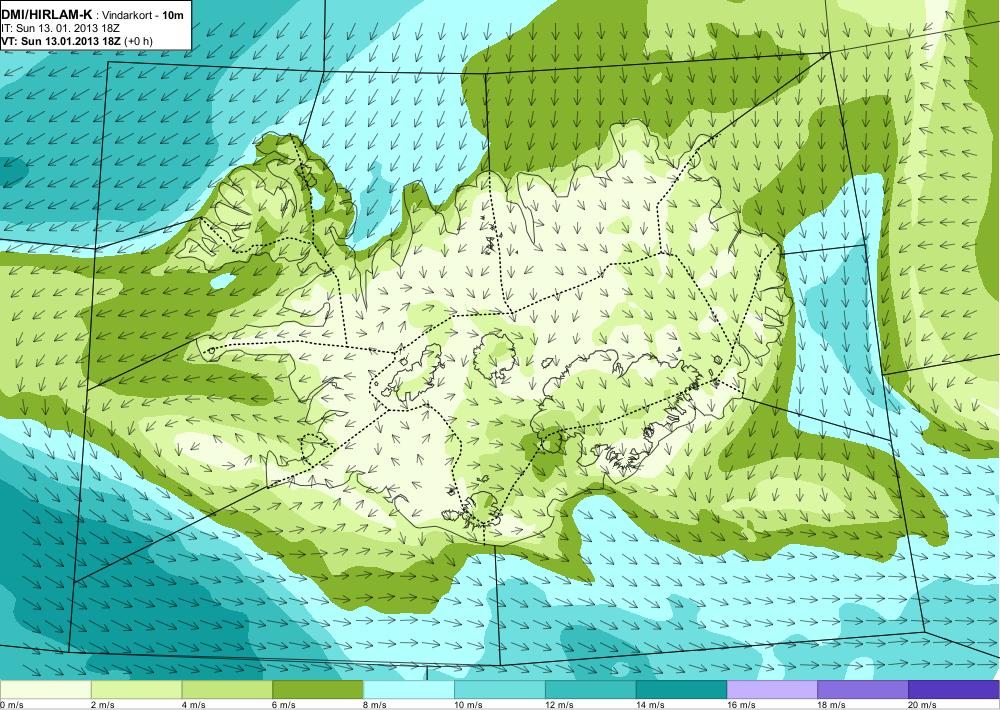The height and width of the screenshot is (710, 1000).
Task: Click the '20 m/s' legend label
Action: [x=923, y=705]
